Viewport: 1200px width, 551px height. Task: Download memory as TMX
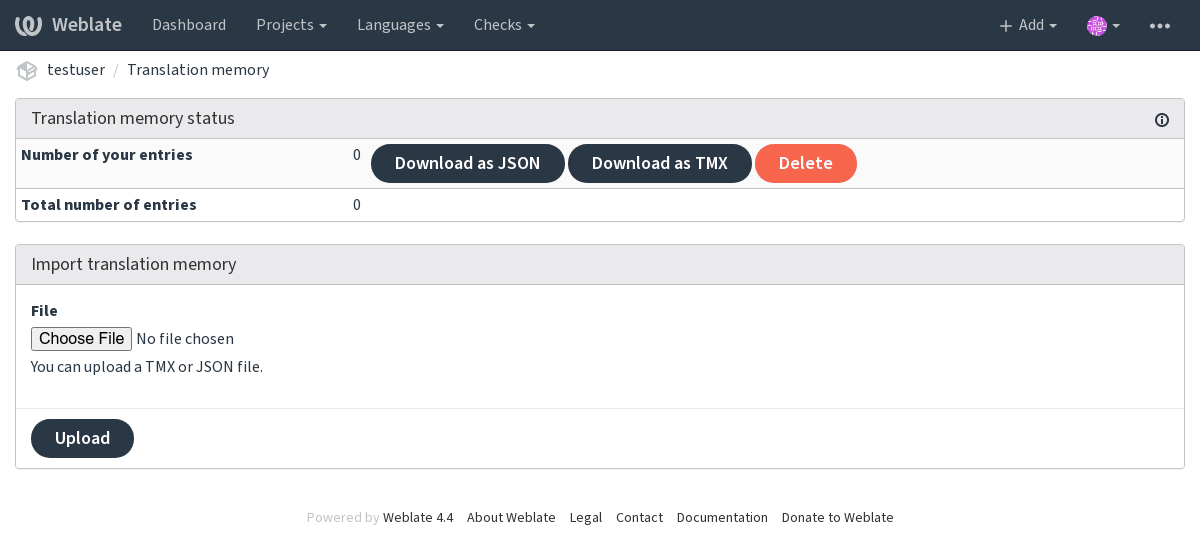pyautogui.click(x=660, y=163)
